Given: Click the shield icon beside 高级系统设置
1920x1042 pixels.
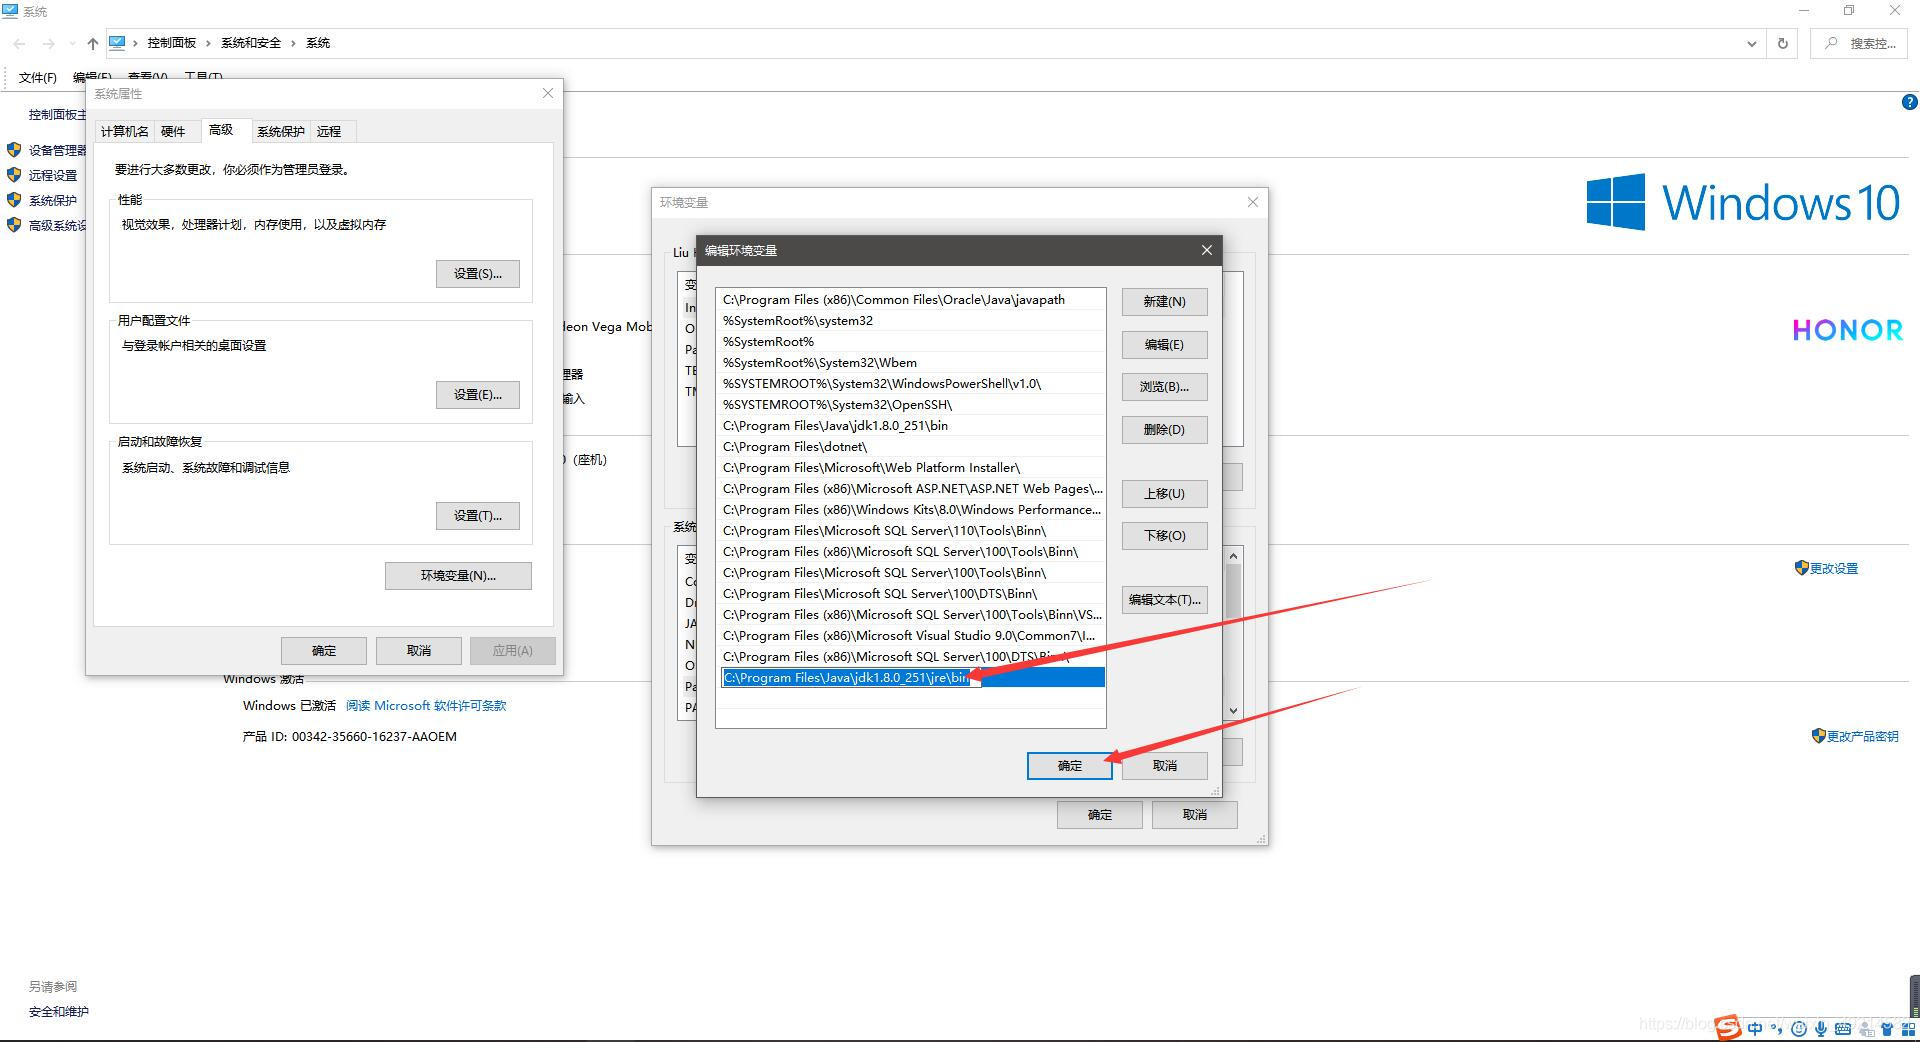Looking at the screenshot, I should [14, 225].
